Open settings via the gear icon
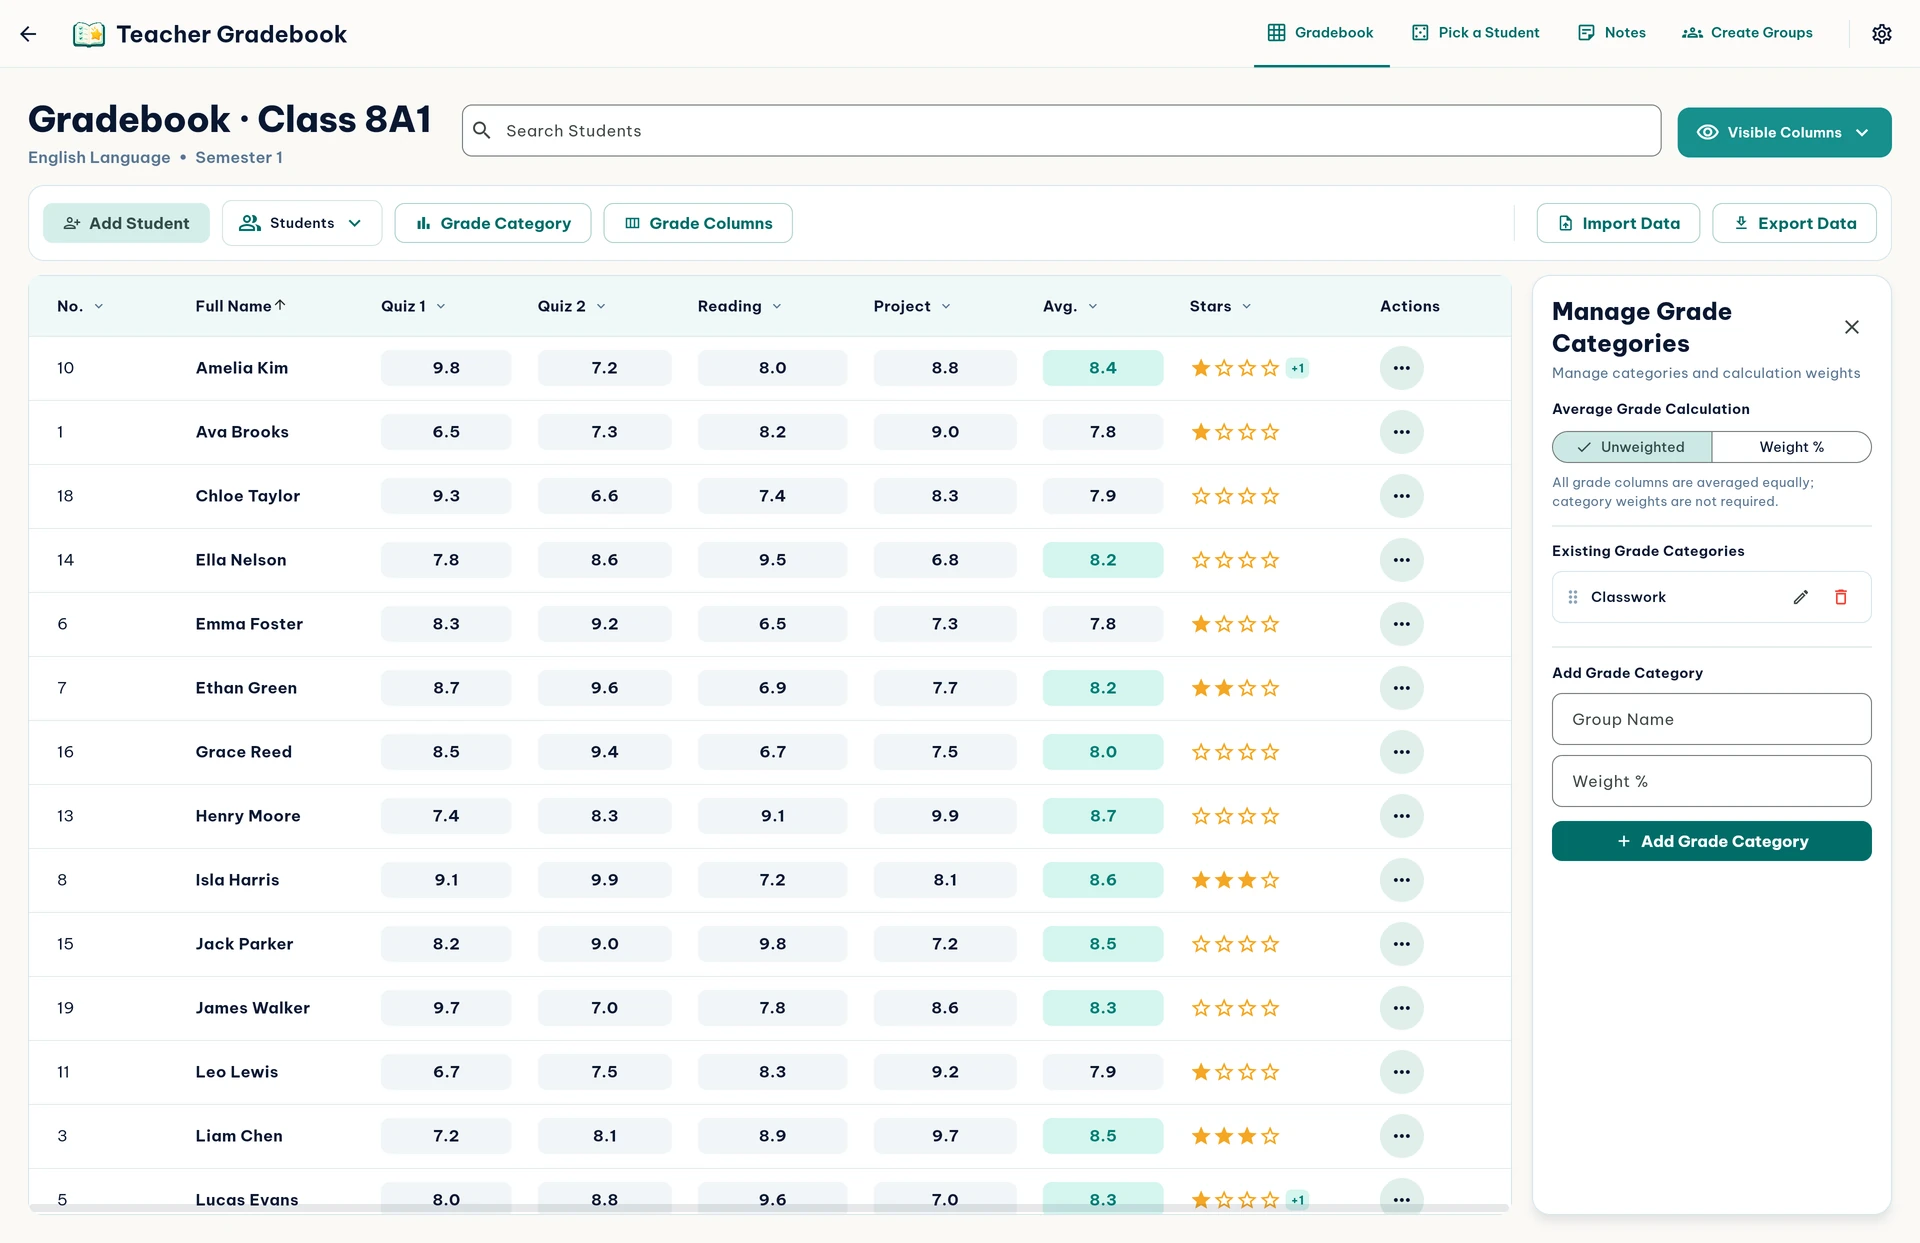This screenshot has height=1243, width=1920. [1882, 34]
